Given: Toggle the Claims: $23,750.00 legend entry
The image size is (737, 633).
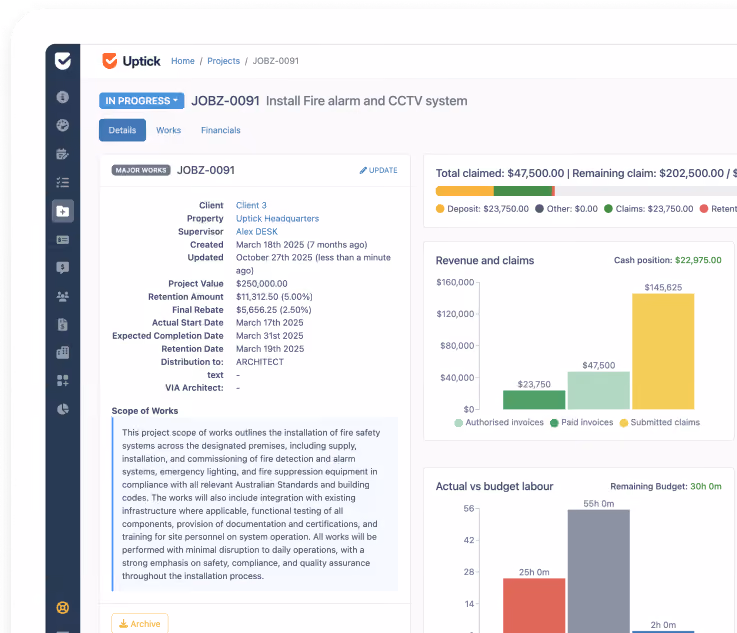Looking at the screenshot, I should click(x=649, y=209).
